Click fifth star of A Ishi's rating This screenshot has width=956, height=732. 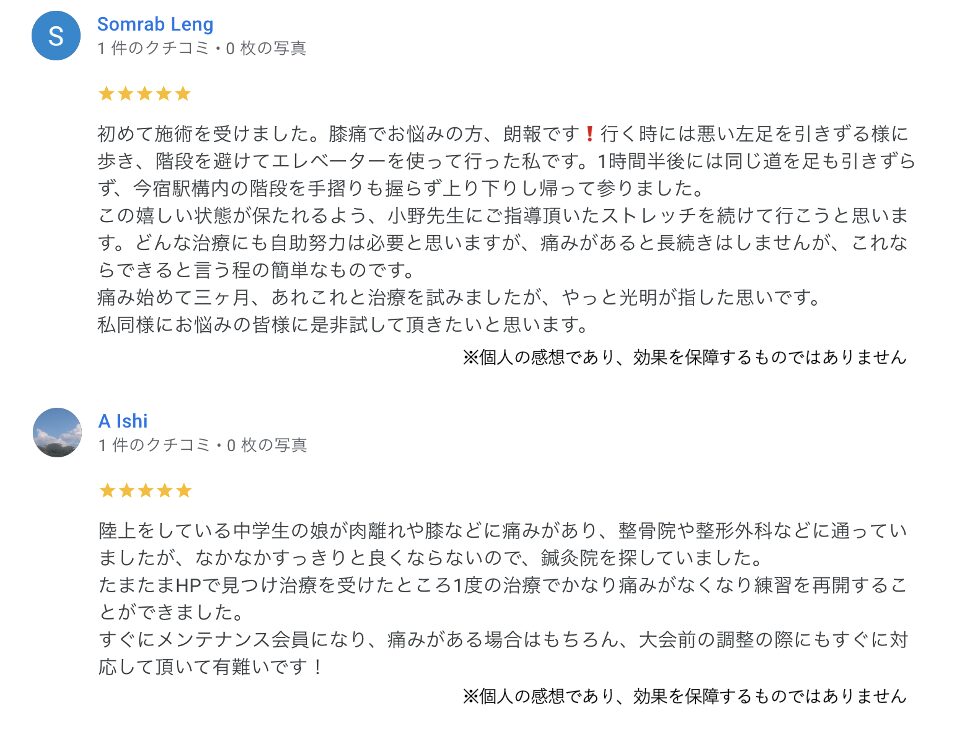184,491
